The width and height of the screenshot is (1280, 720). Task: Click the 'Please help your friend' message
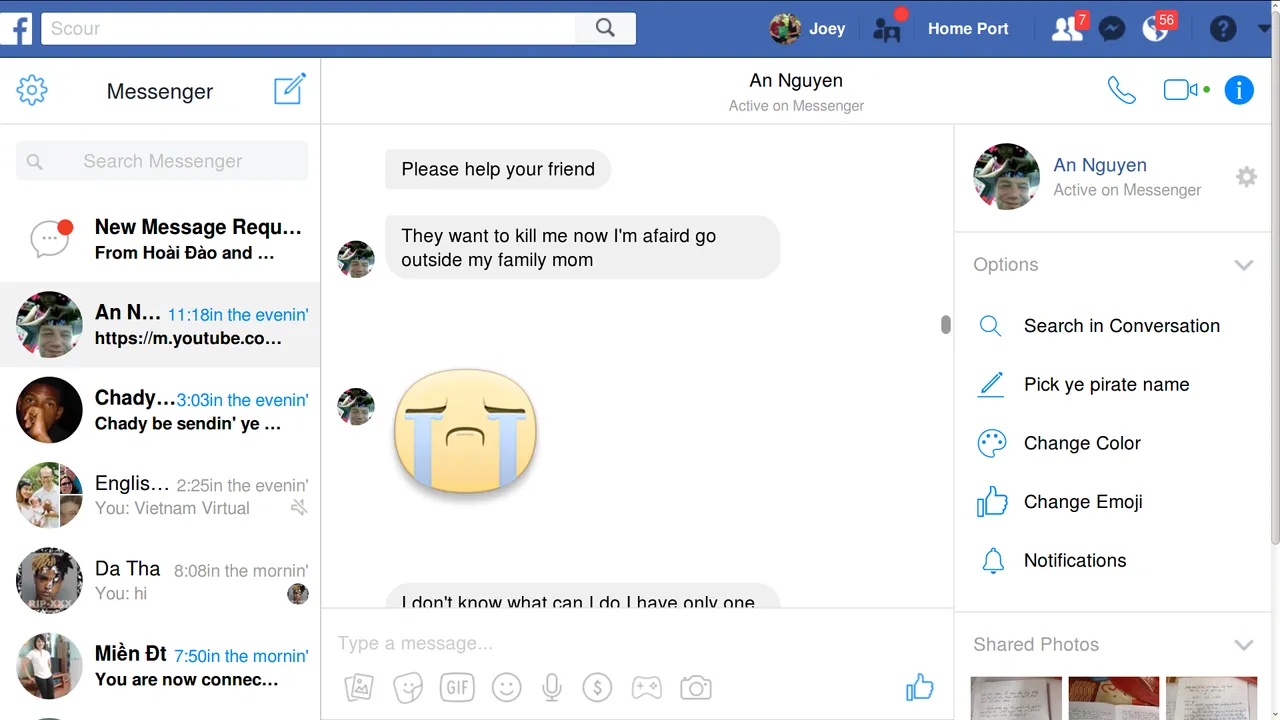(x=498, y=169)
